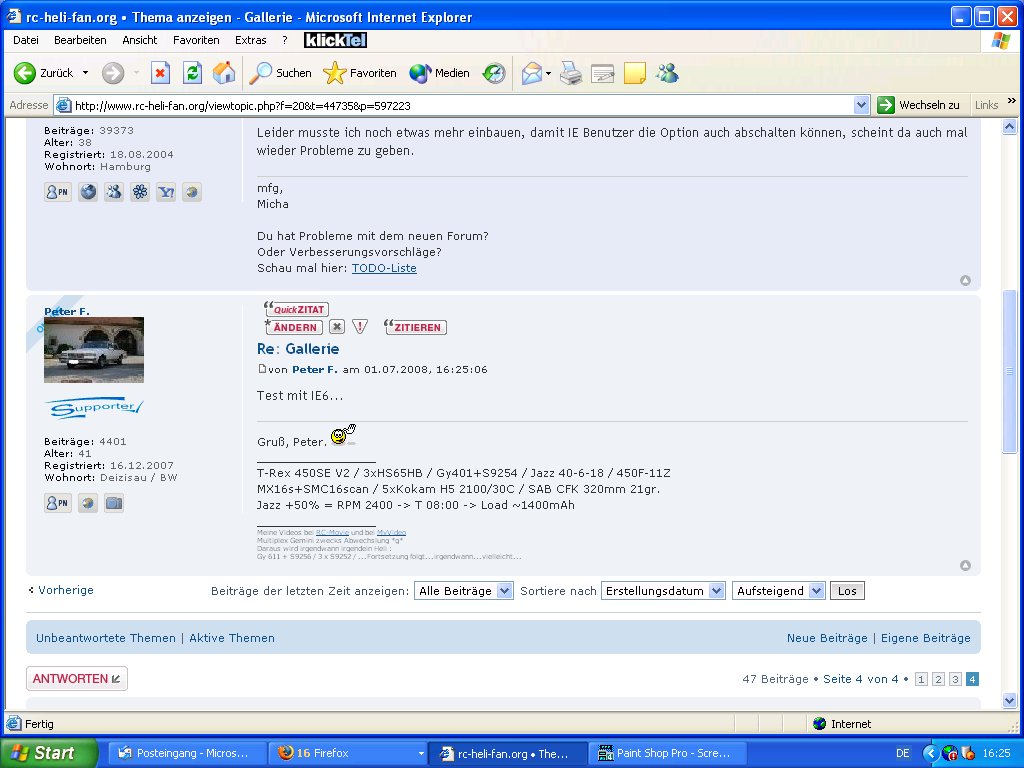Open the Bearbeiten menu
1024x768 pixels.
tap(80, 40)
